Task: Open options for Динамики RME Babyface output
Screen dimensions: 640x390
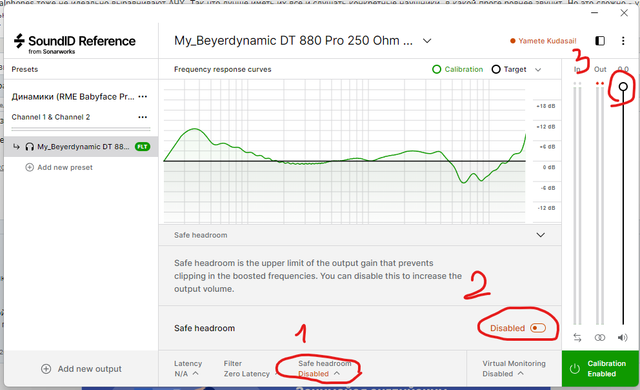Action: [142, 97]
